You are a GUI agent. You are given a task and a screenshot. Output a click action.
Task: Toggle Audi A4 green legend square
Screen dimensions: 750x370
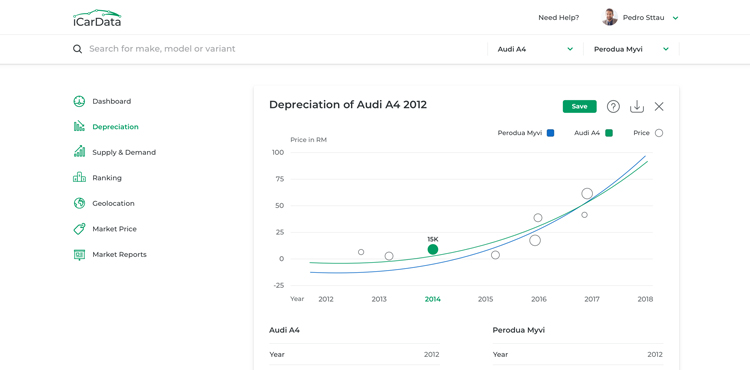[x=609, y=133]
